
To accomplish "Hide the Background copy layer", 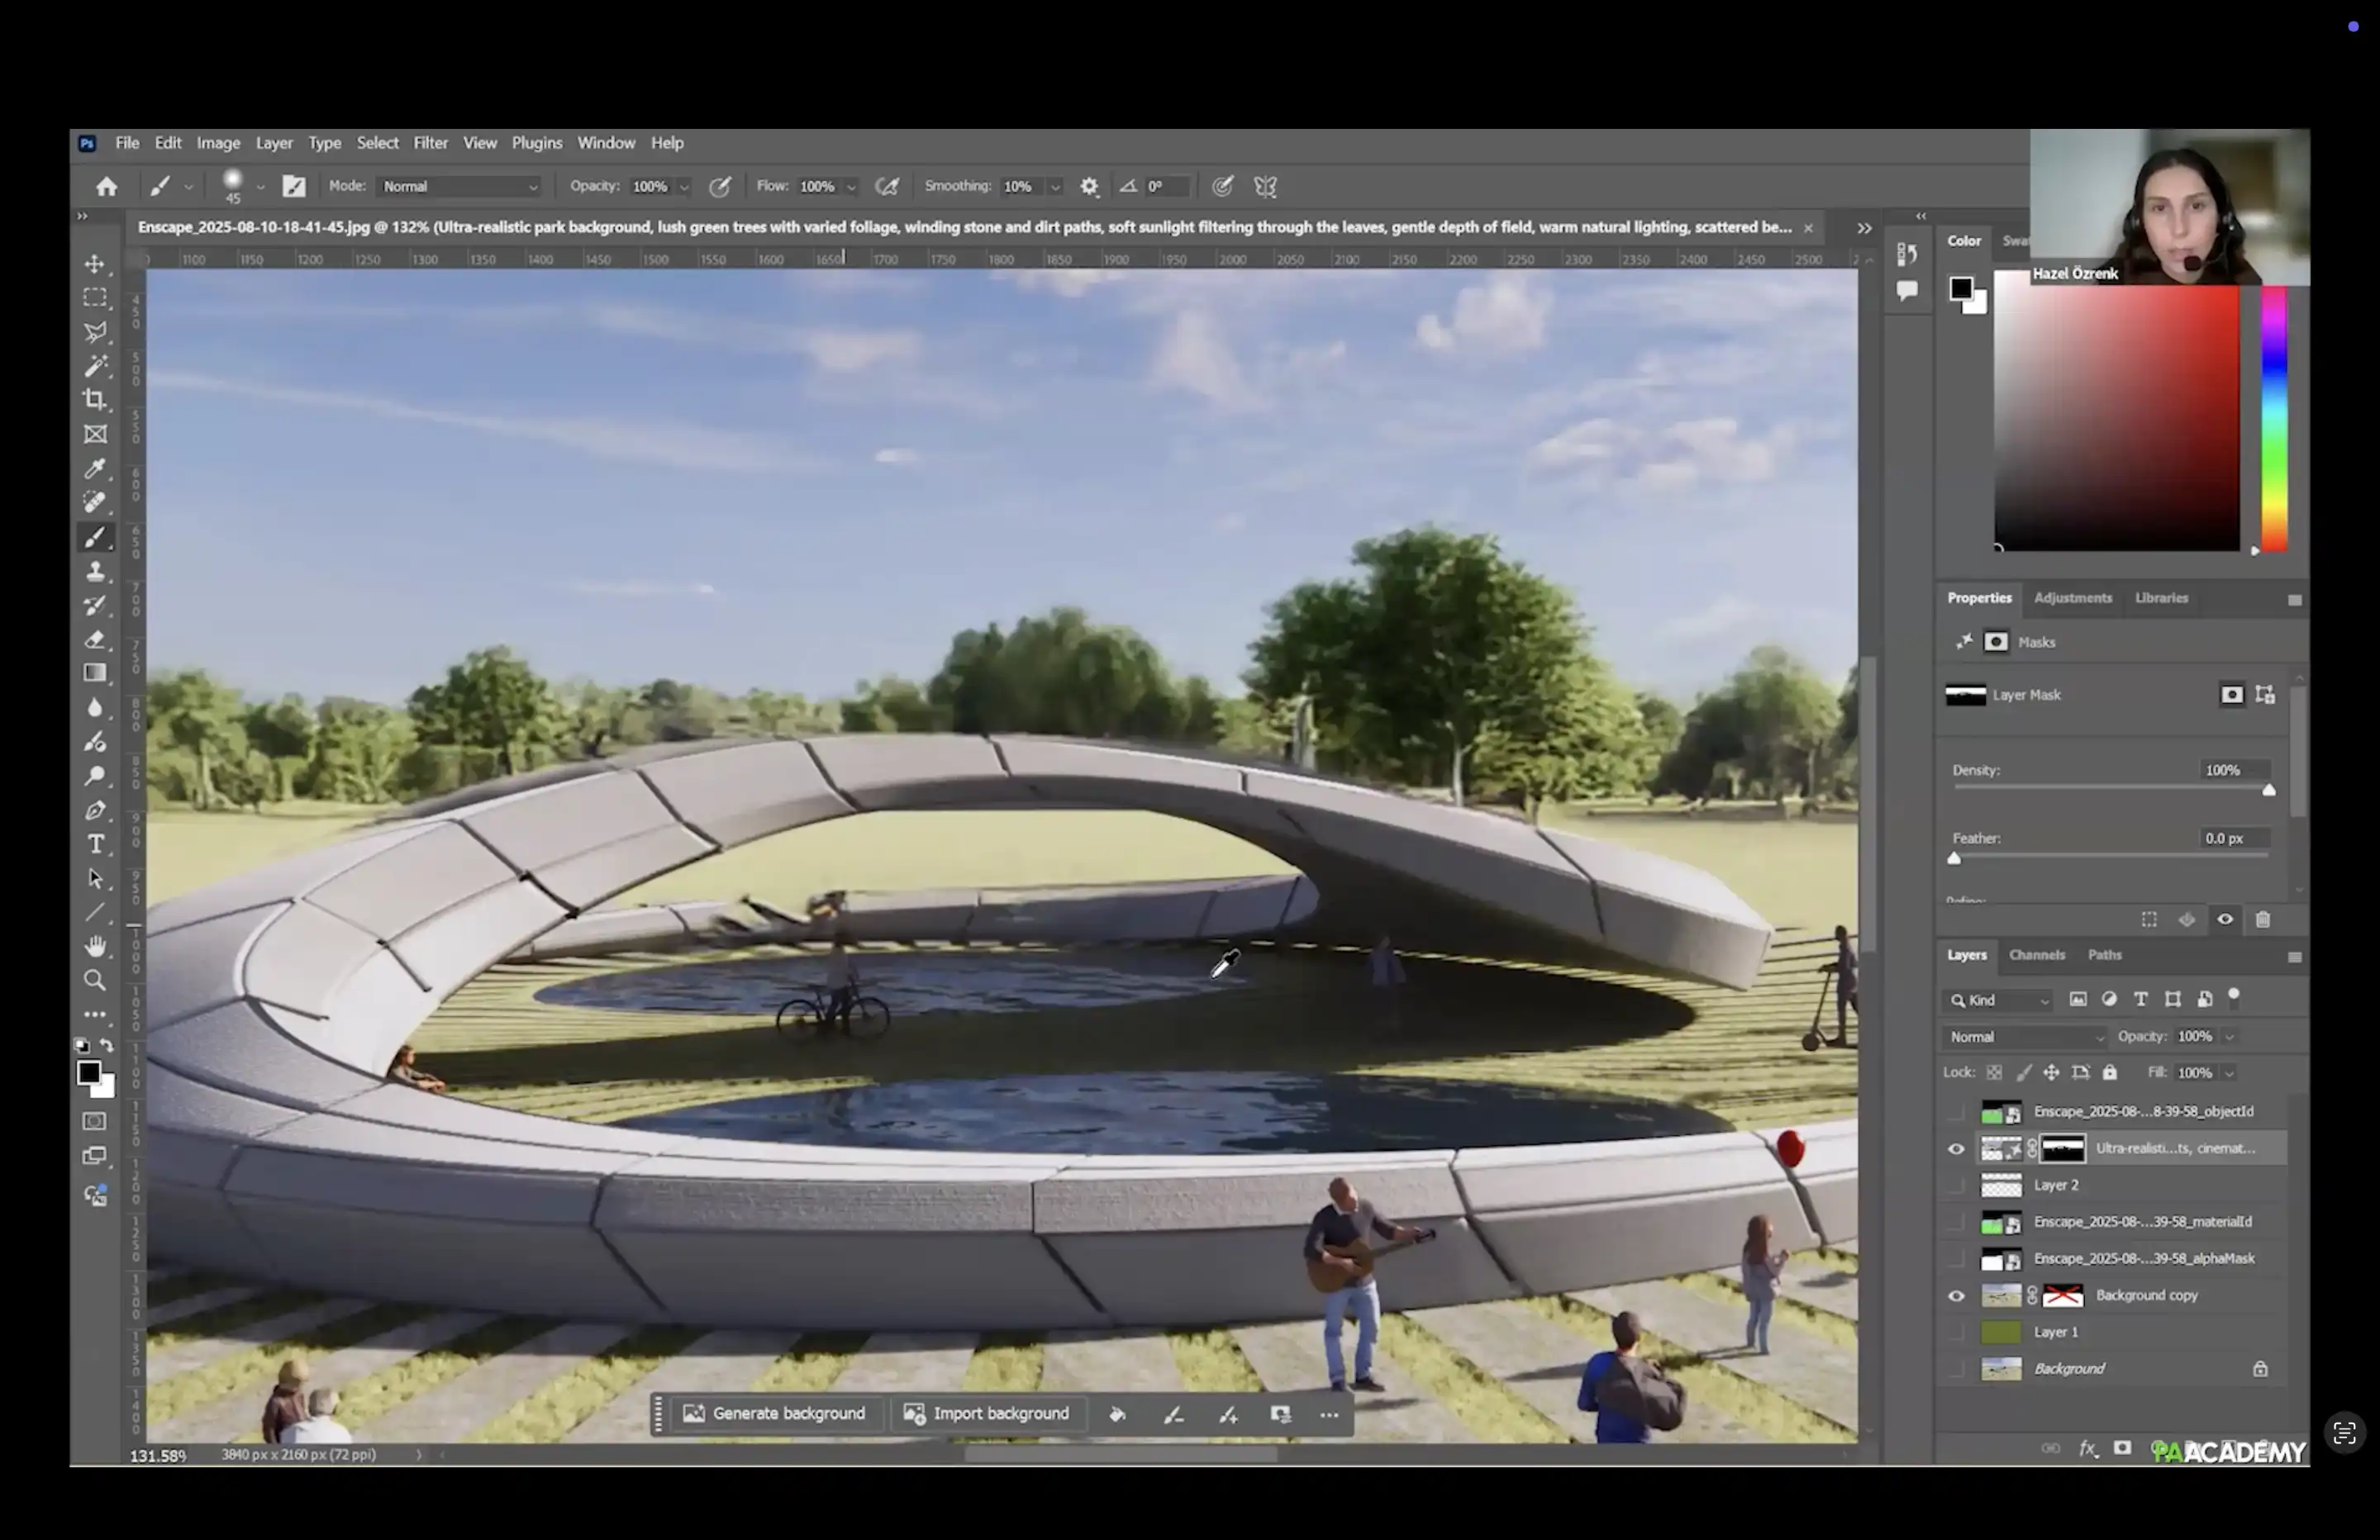I will click(1956, 1296).
